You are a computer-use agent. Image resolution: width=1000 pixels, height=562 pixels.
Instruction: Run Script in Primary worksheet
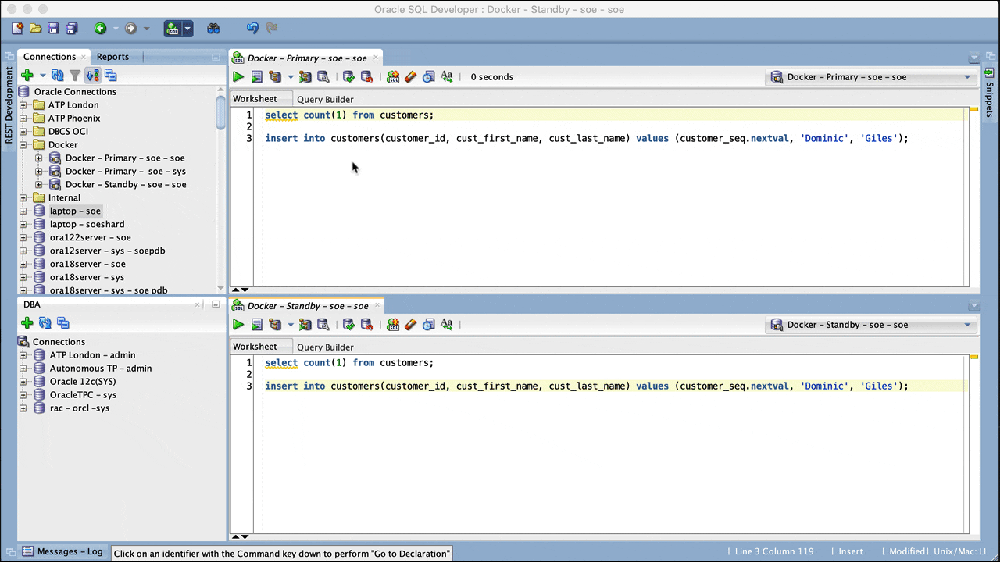coord(257,77)
